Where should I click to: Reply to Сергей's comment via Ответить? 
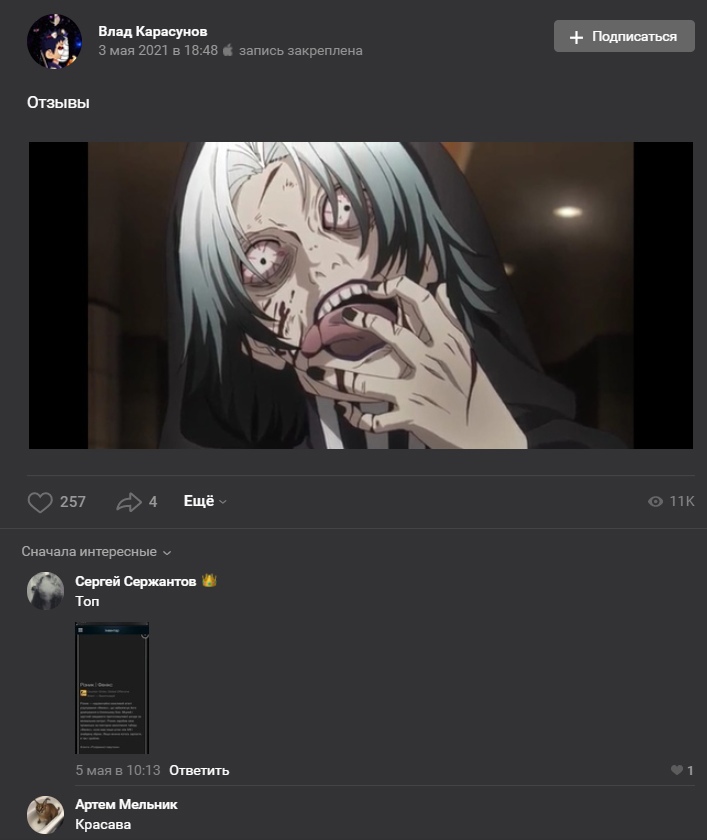click(x=199, y=770)
